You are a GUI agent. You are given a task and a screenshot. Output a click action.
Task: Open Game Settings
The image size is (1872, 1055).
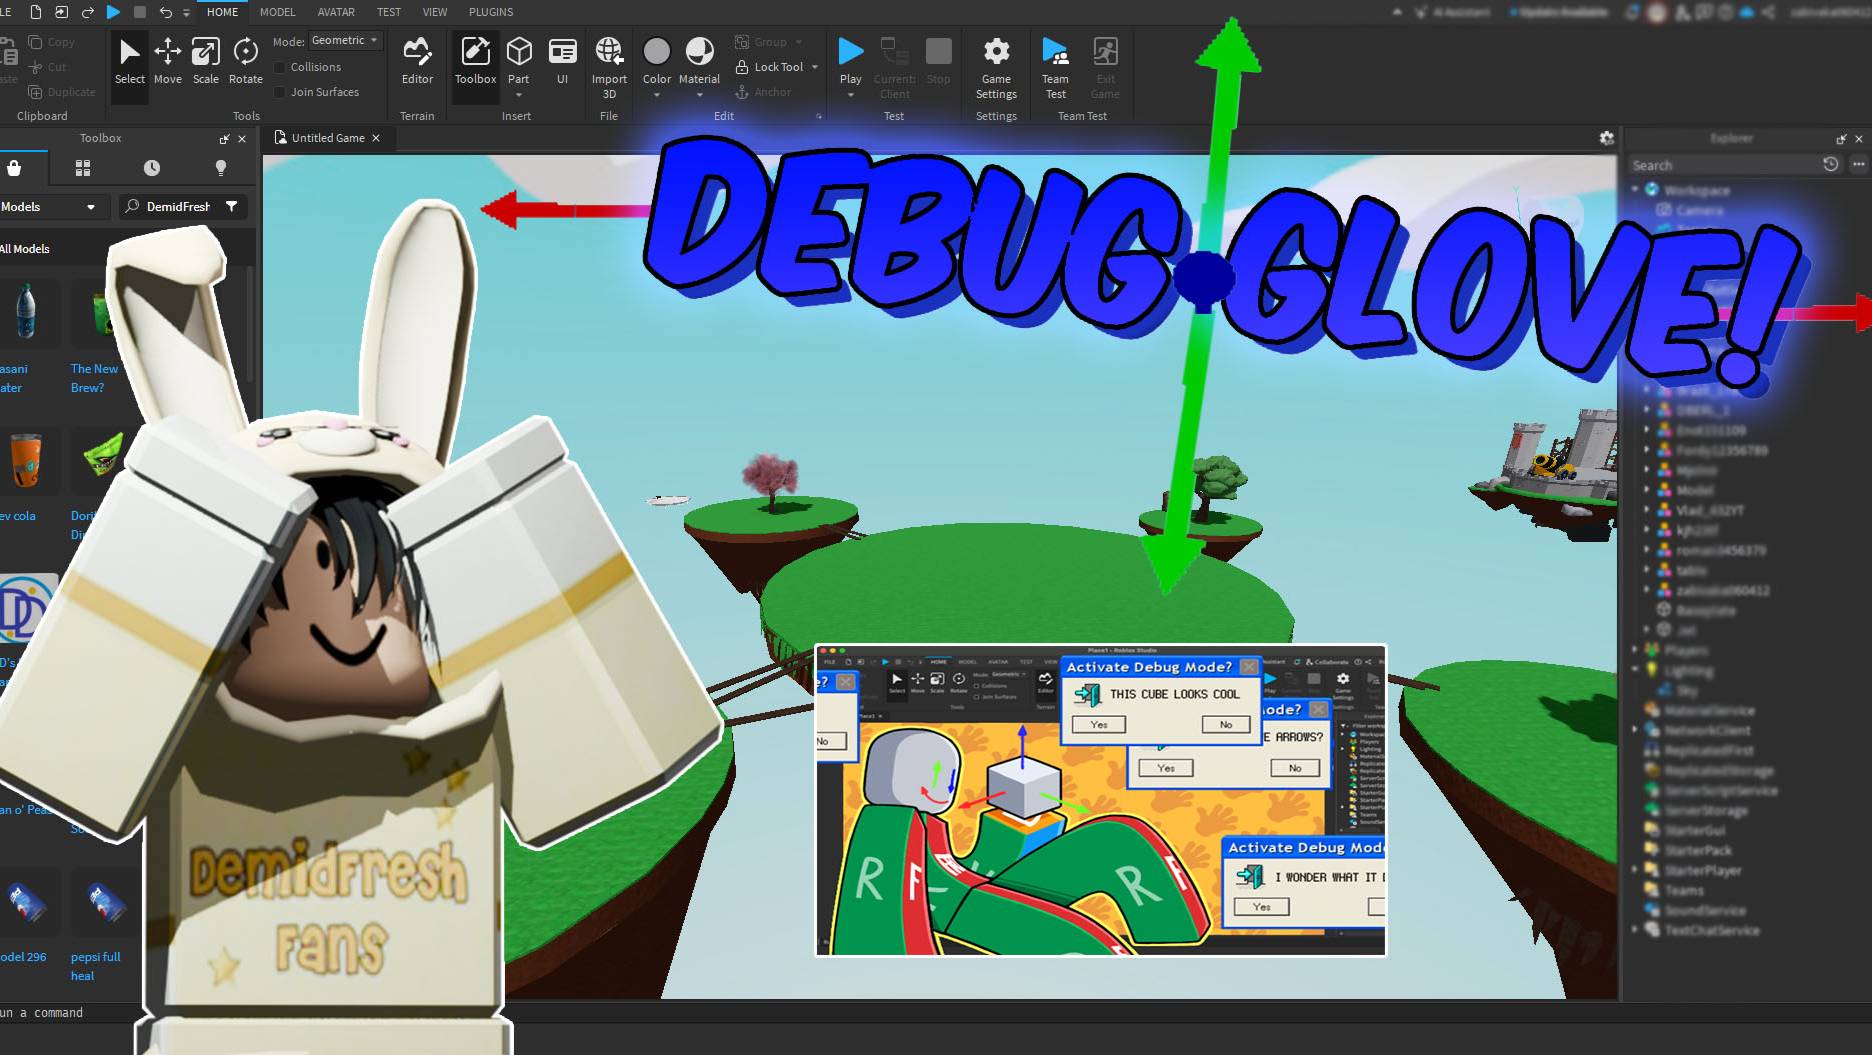[x=996, y=65]
